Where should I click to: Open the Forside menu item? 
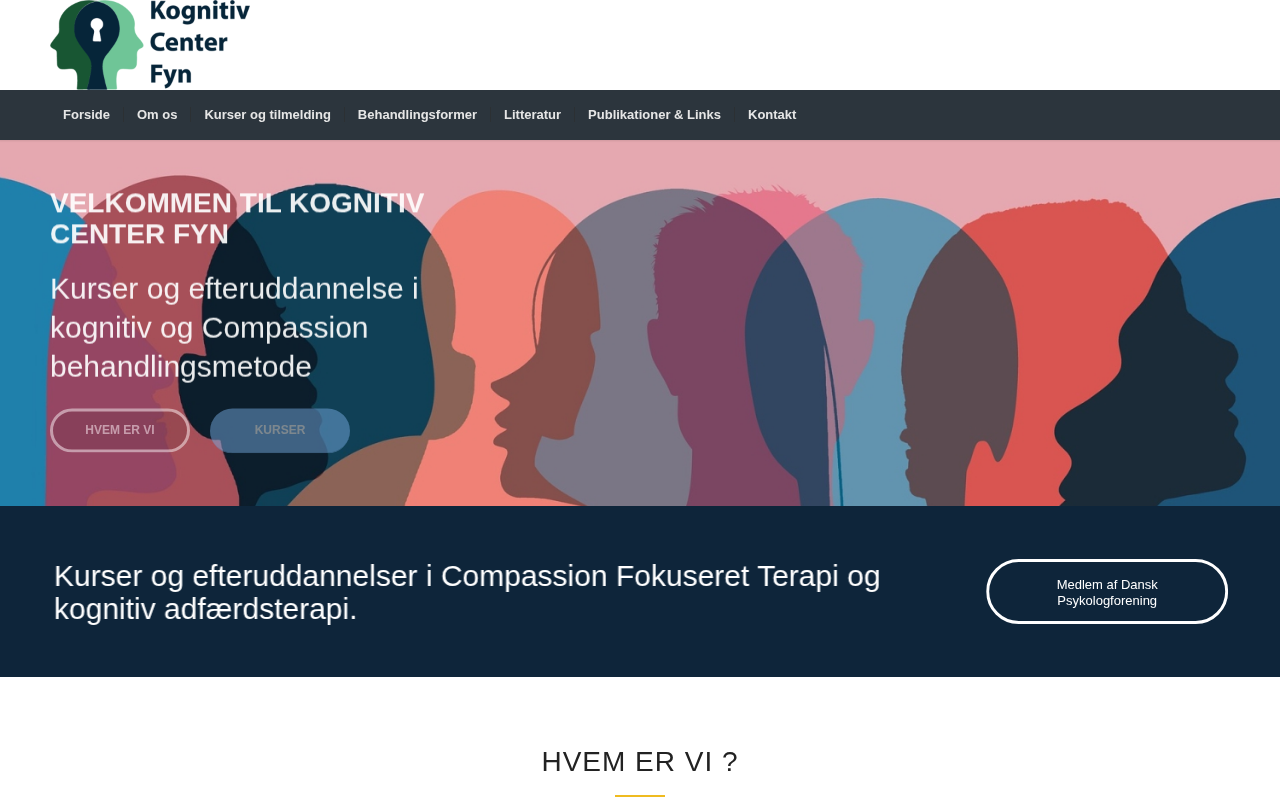pyautogui.click(x=86, y=115)
